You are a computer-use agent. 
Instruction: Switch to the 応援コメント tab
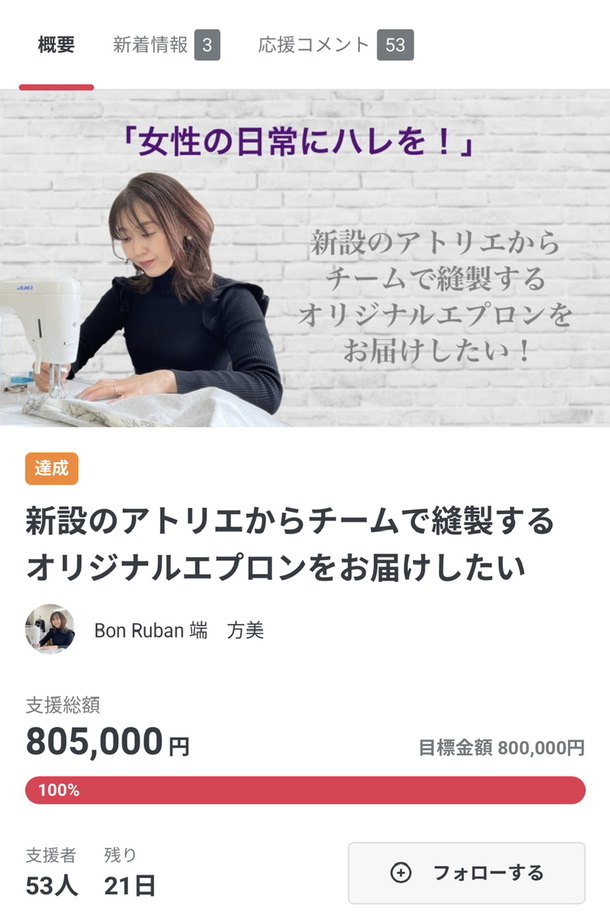pos(314,45)
